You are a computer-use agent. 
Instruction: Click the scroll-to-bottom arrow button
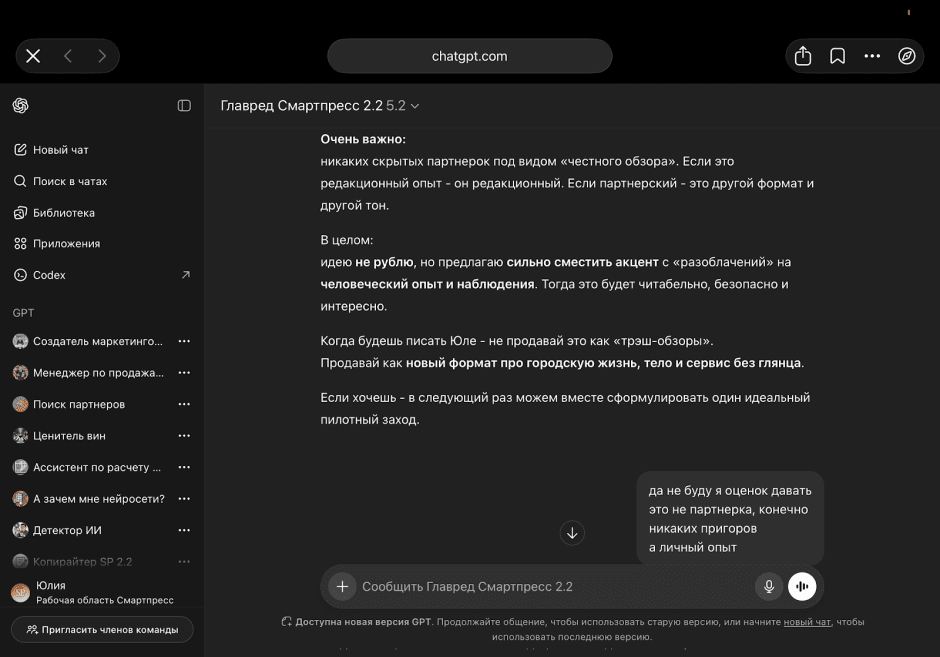pyautogui.click(x=573, y=533)
